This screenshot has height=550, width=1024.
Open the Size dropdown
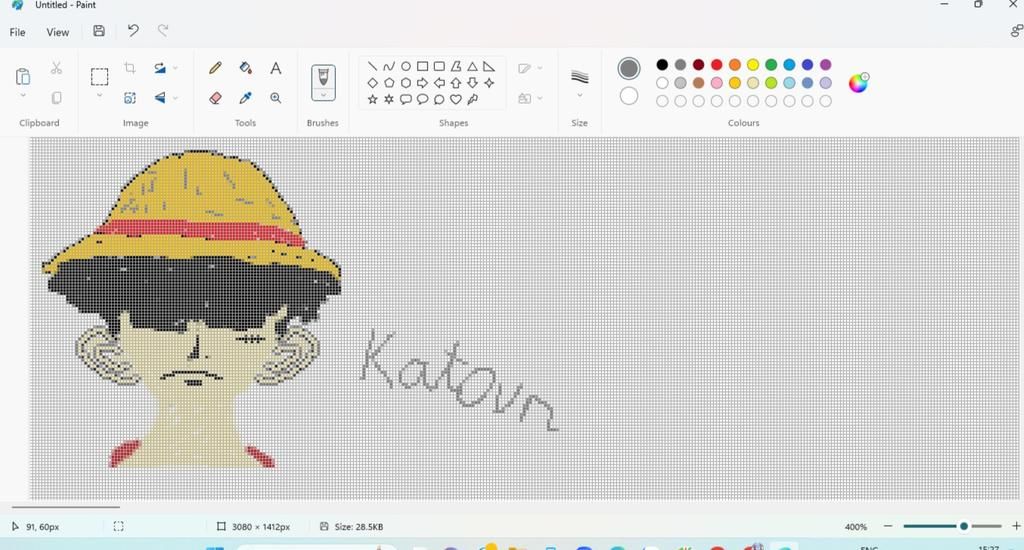coord(580,96)
